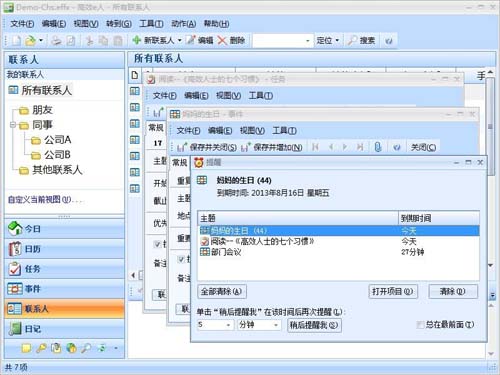Click the green sync icon in sidebar footer
This screenshot has width=500, height=375.
point(102,348)
